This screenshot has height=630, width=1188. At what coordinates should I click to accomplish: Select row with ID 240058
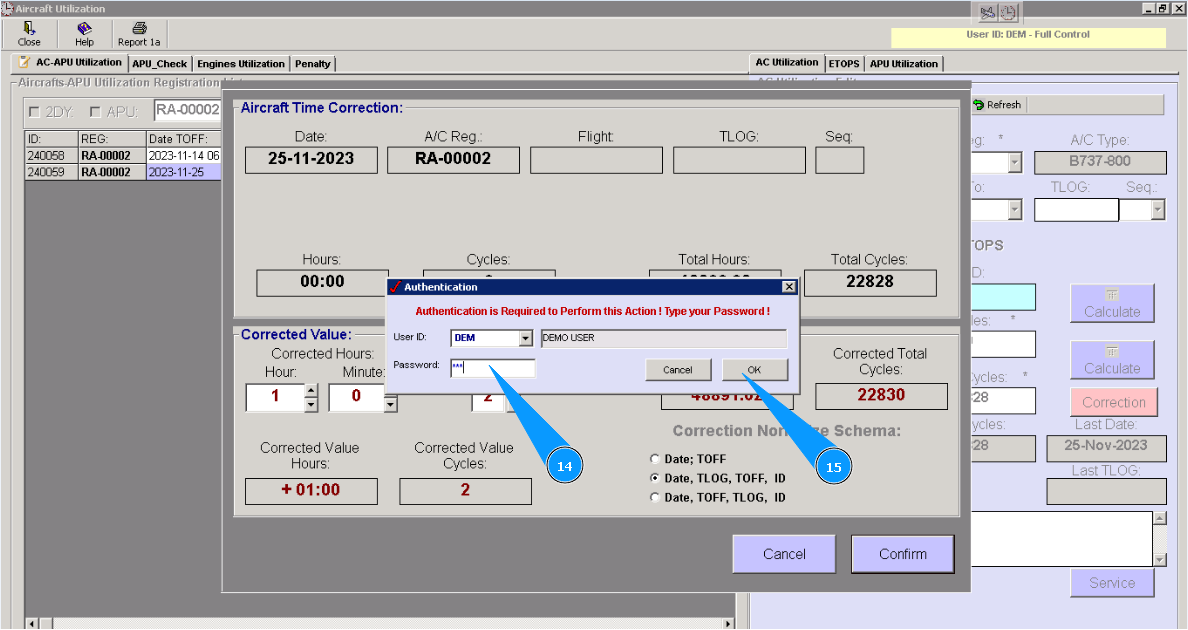(123, 155)
